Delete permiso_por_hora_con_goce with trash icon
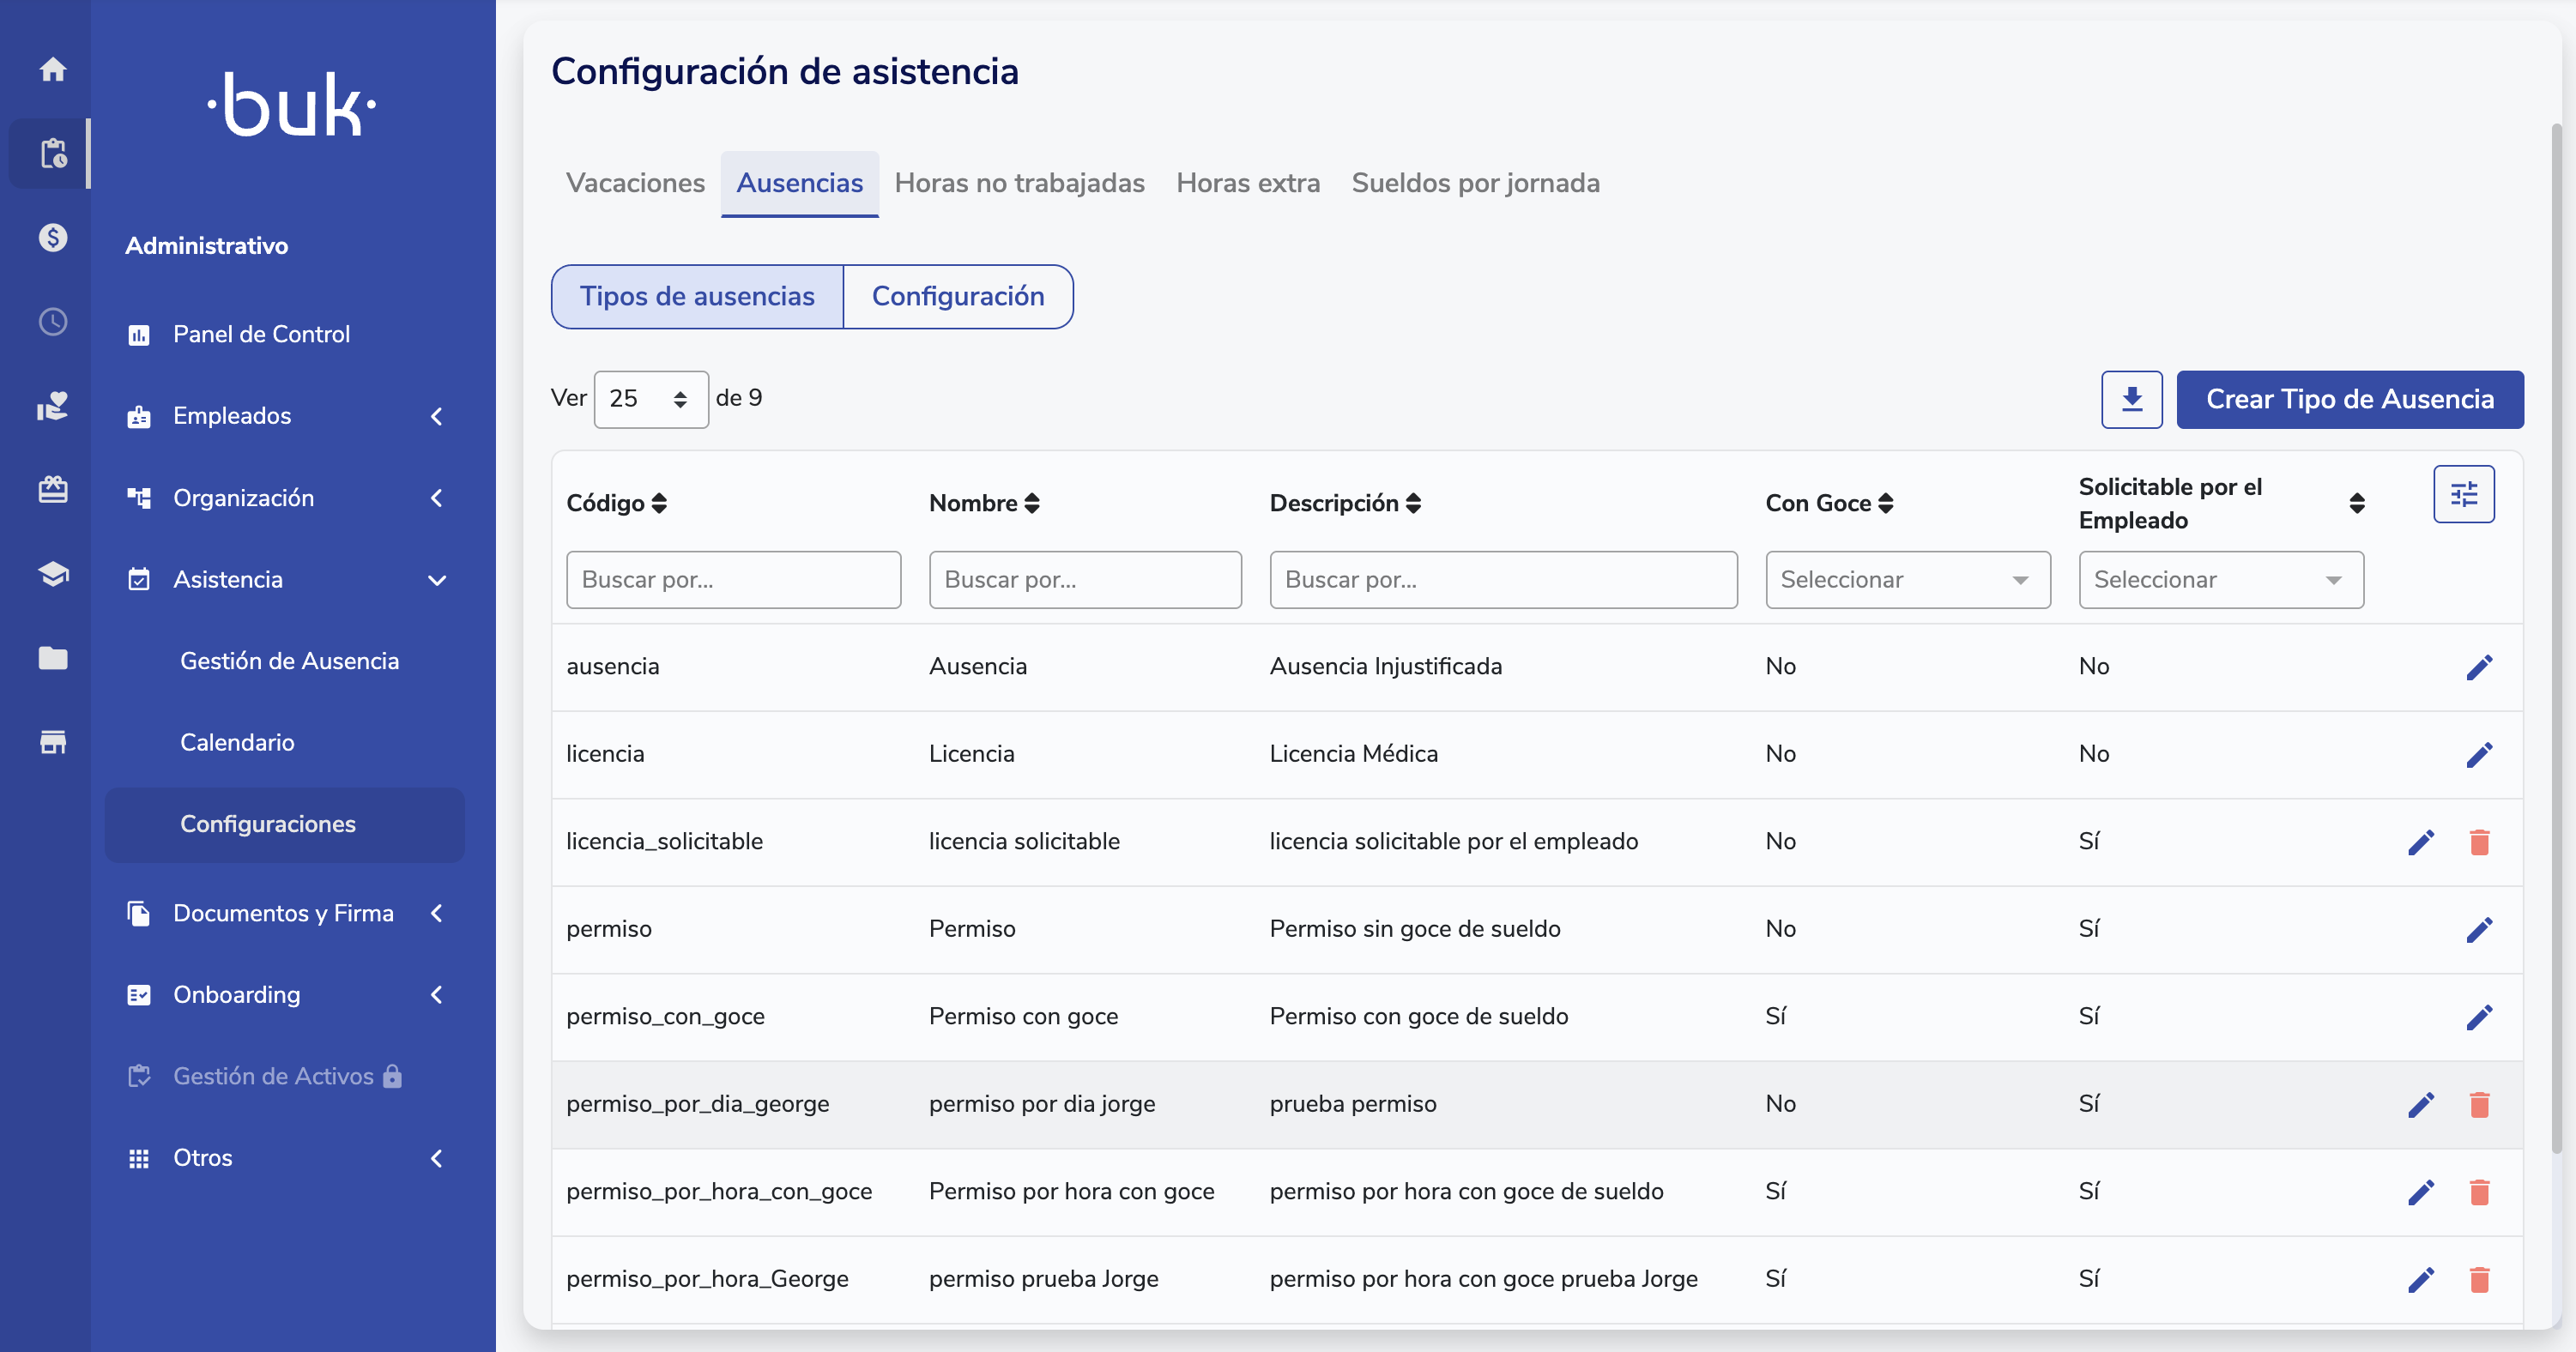Image resolution: width=2576 pixels, height=1352 pixels. [x=2479, y=1192]
